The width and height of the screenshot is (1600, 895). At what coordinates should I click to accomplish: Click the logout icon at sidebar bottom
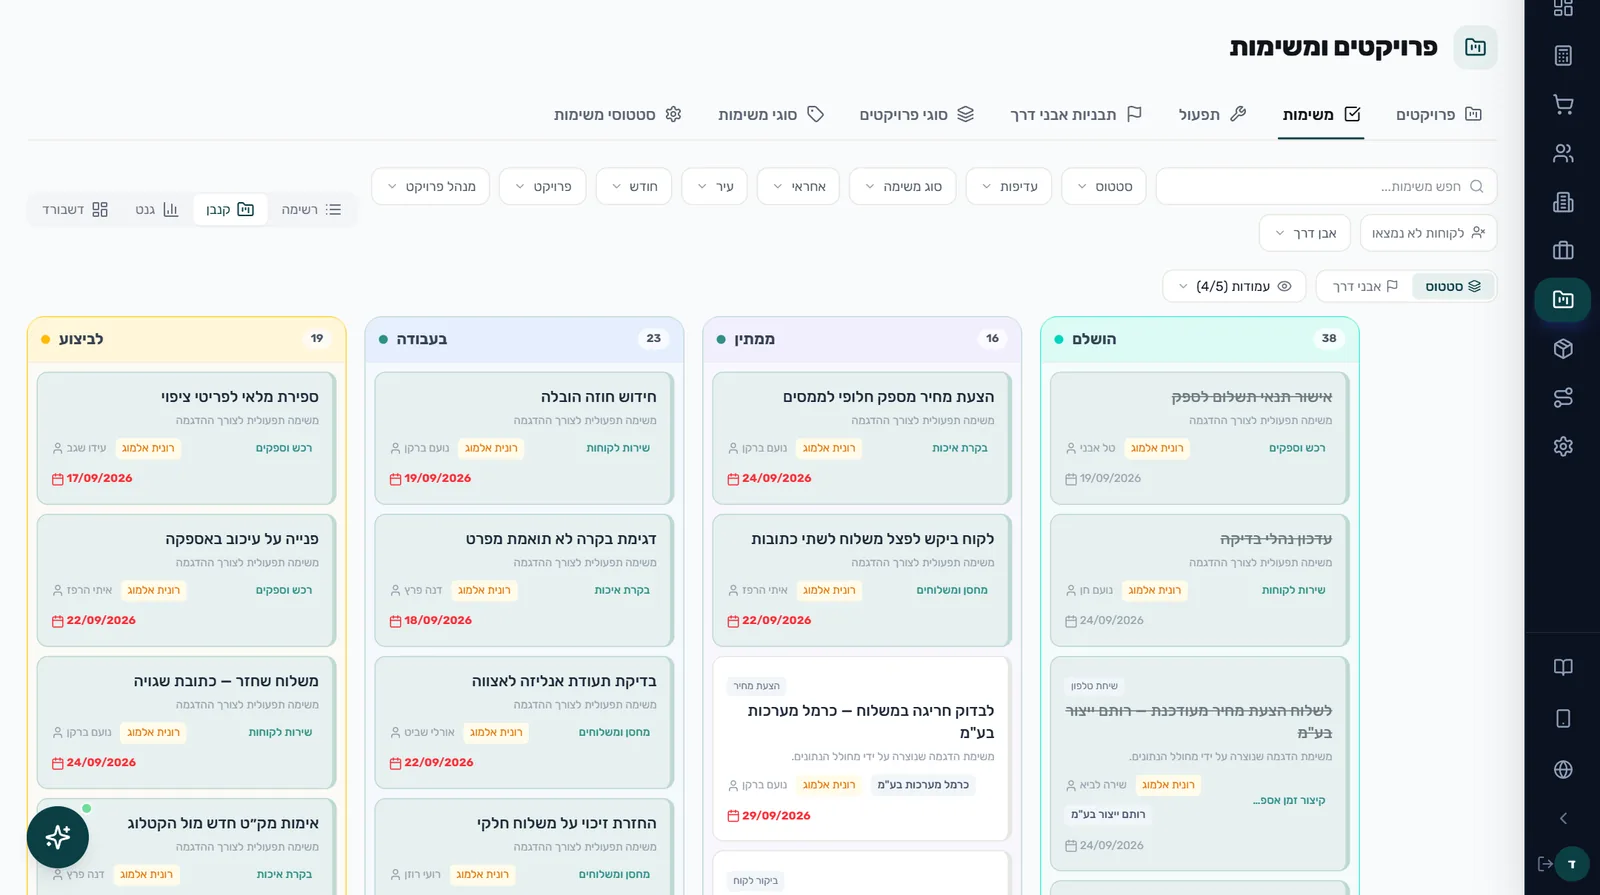[x=1545, y=863]
